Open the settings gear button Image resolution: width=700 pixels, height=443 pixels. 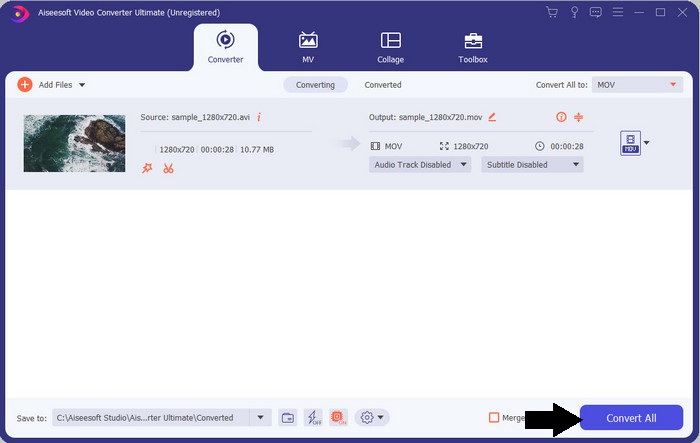click(367, 418)
